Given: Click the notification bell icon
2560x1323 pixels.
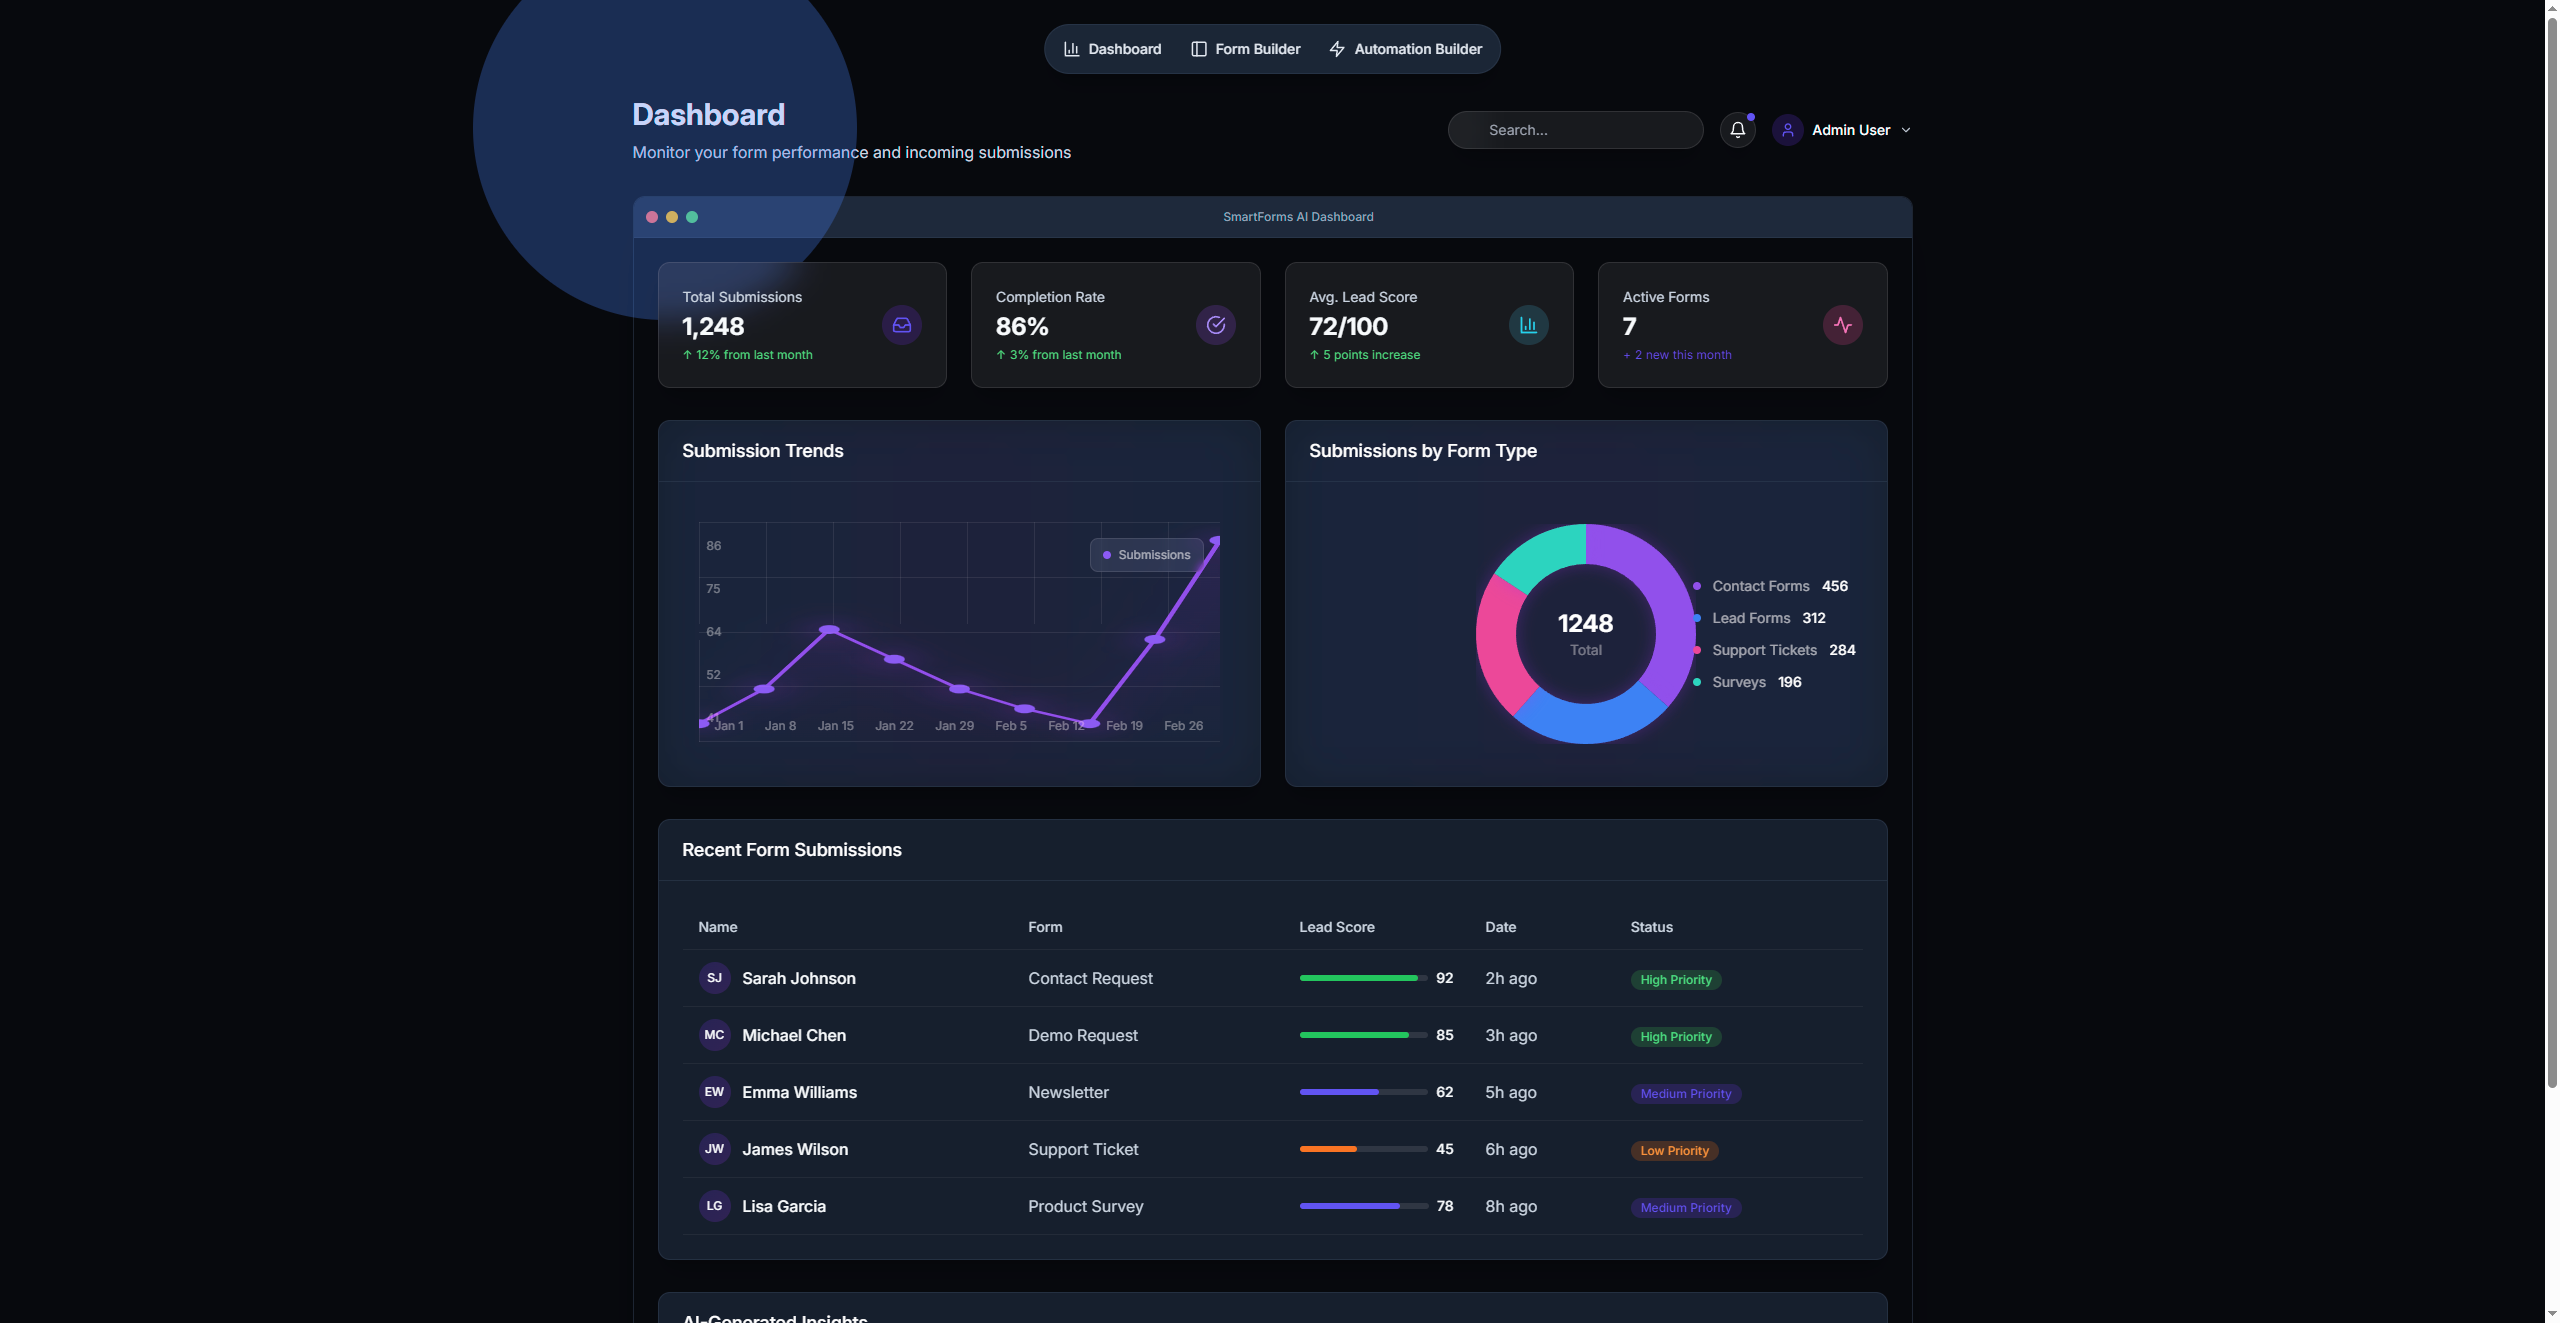Looking at the screenshot, I should tap(1737, 130).
